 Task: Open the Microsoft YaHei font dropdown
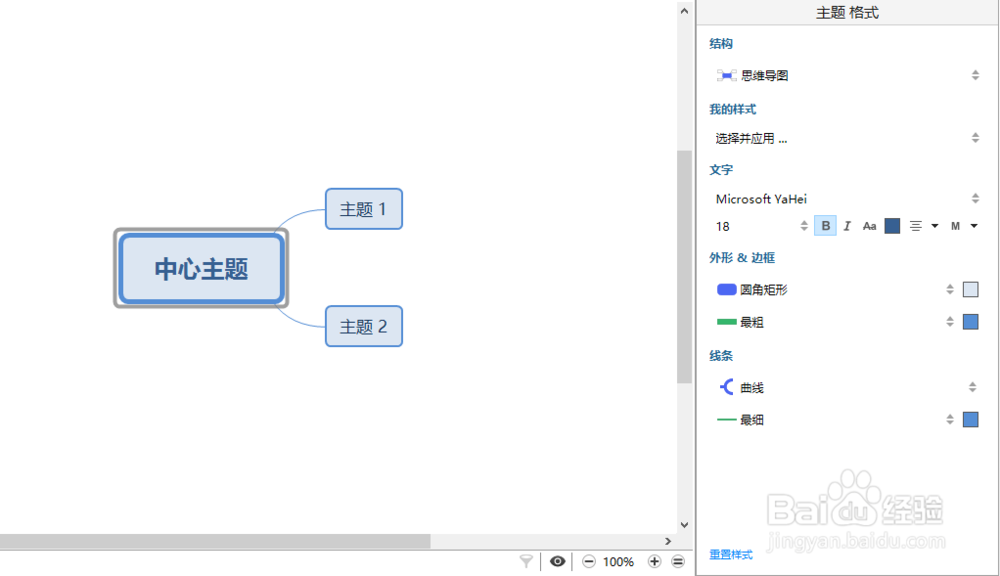[847, 199]
